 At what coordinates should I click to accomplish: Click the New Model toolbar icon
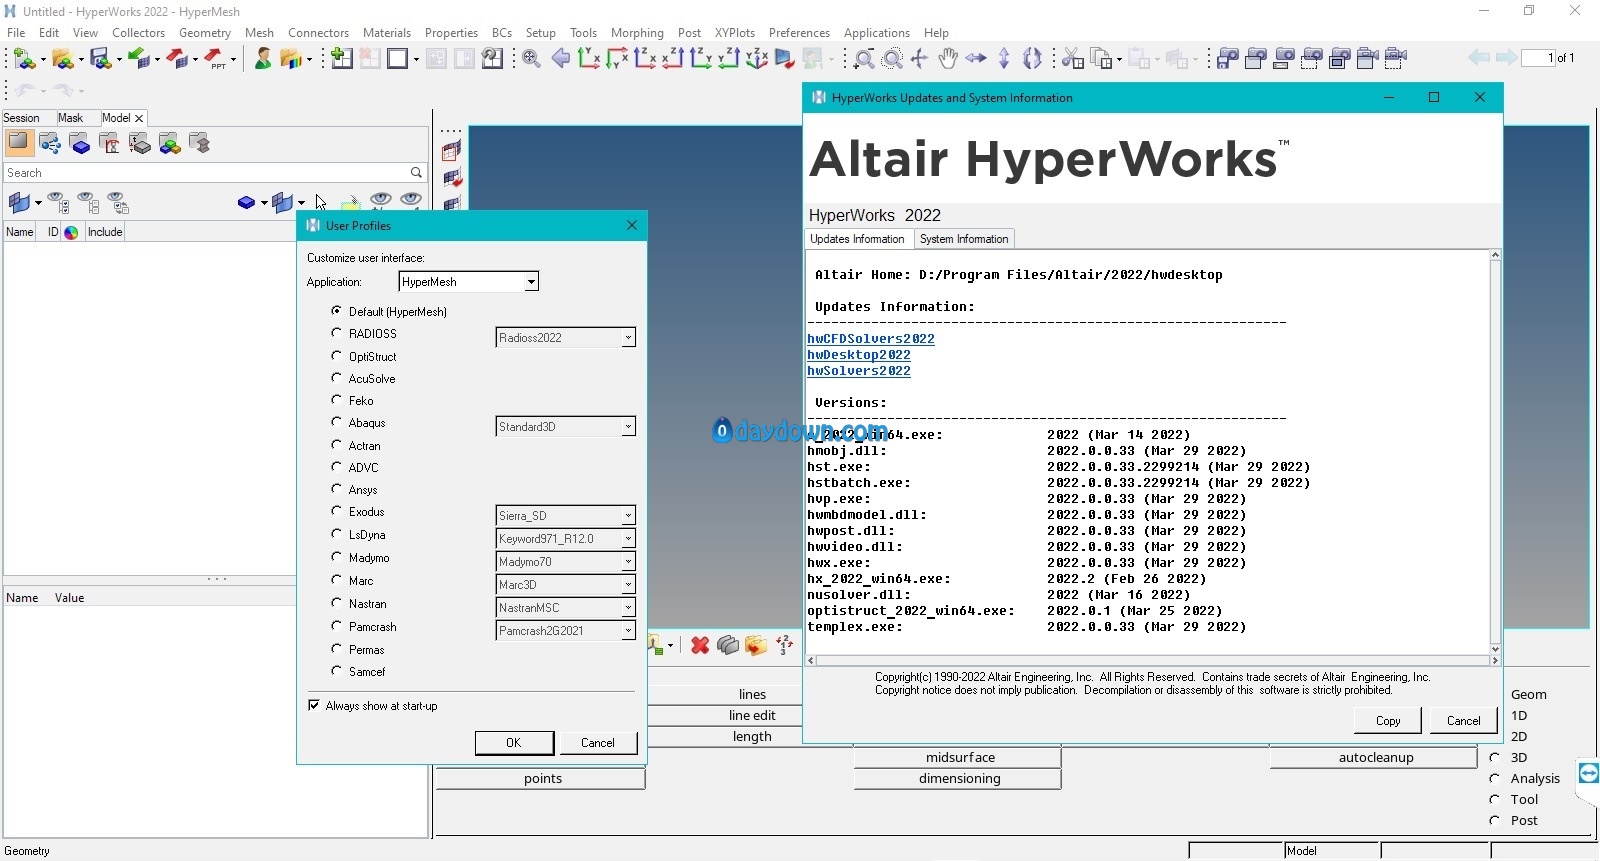click(24, 59)
